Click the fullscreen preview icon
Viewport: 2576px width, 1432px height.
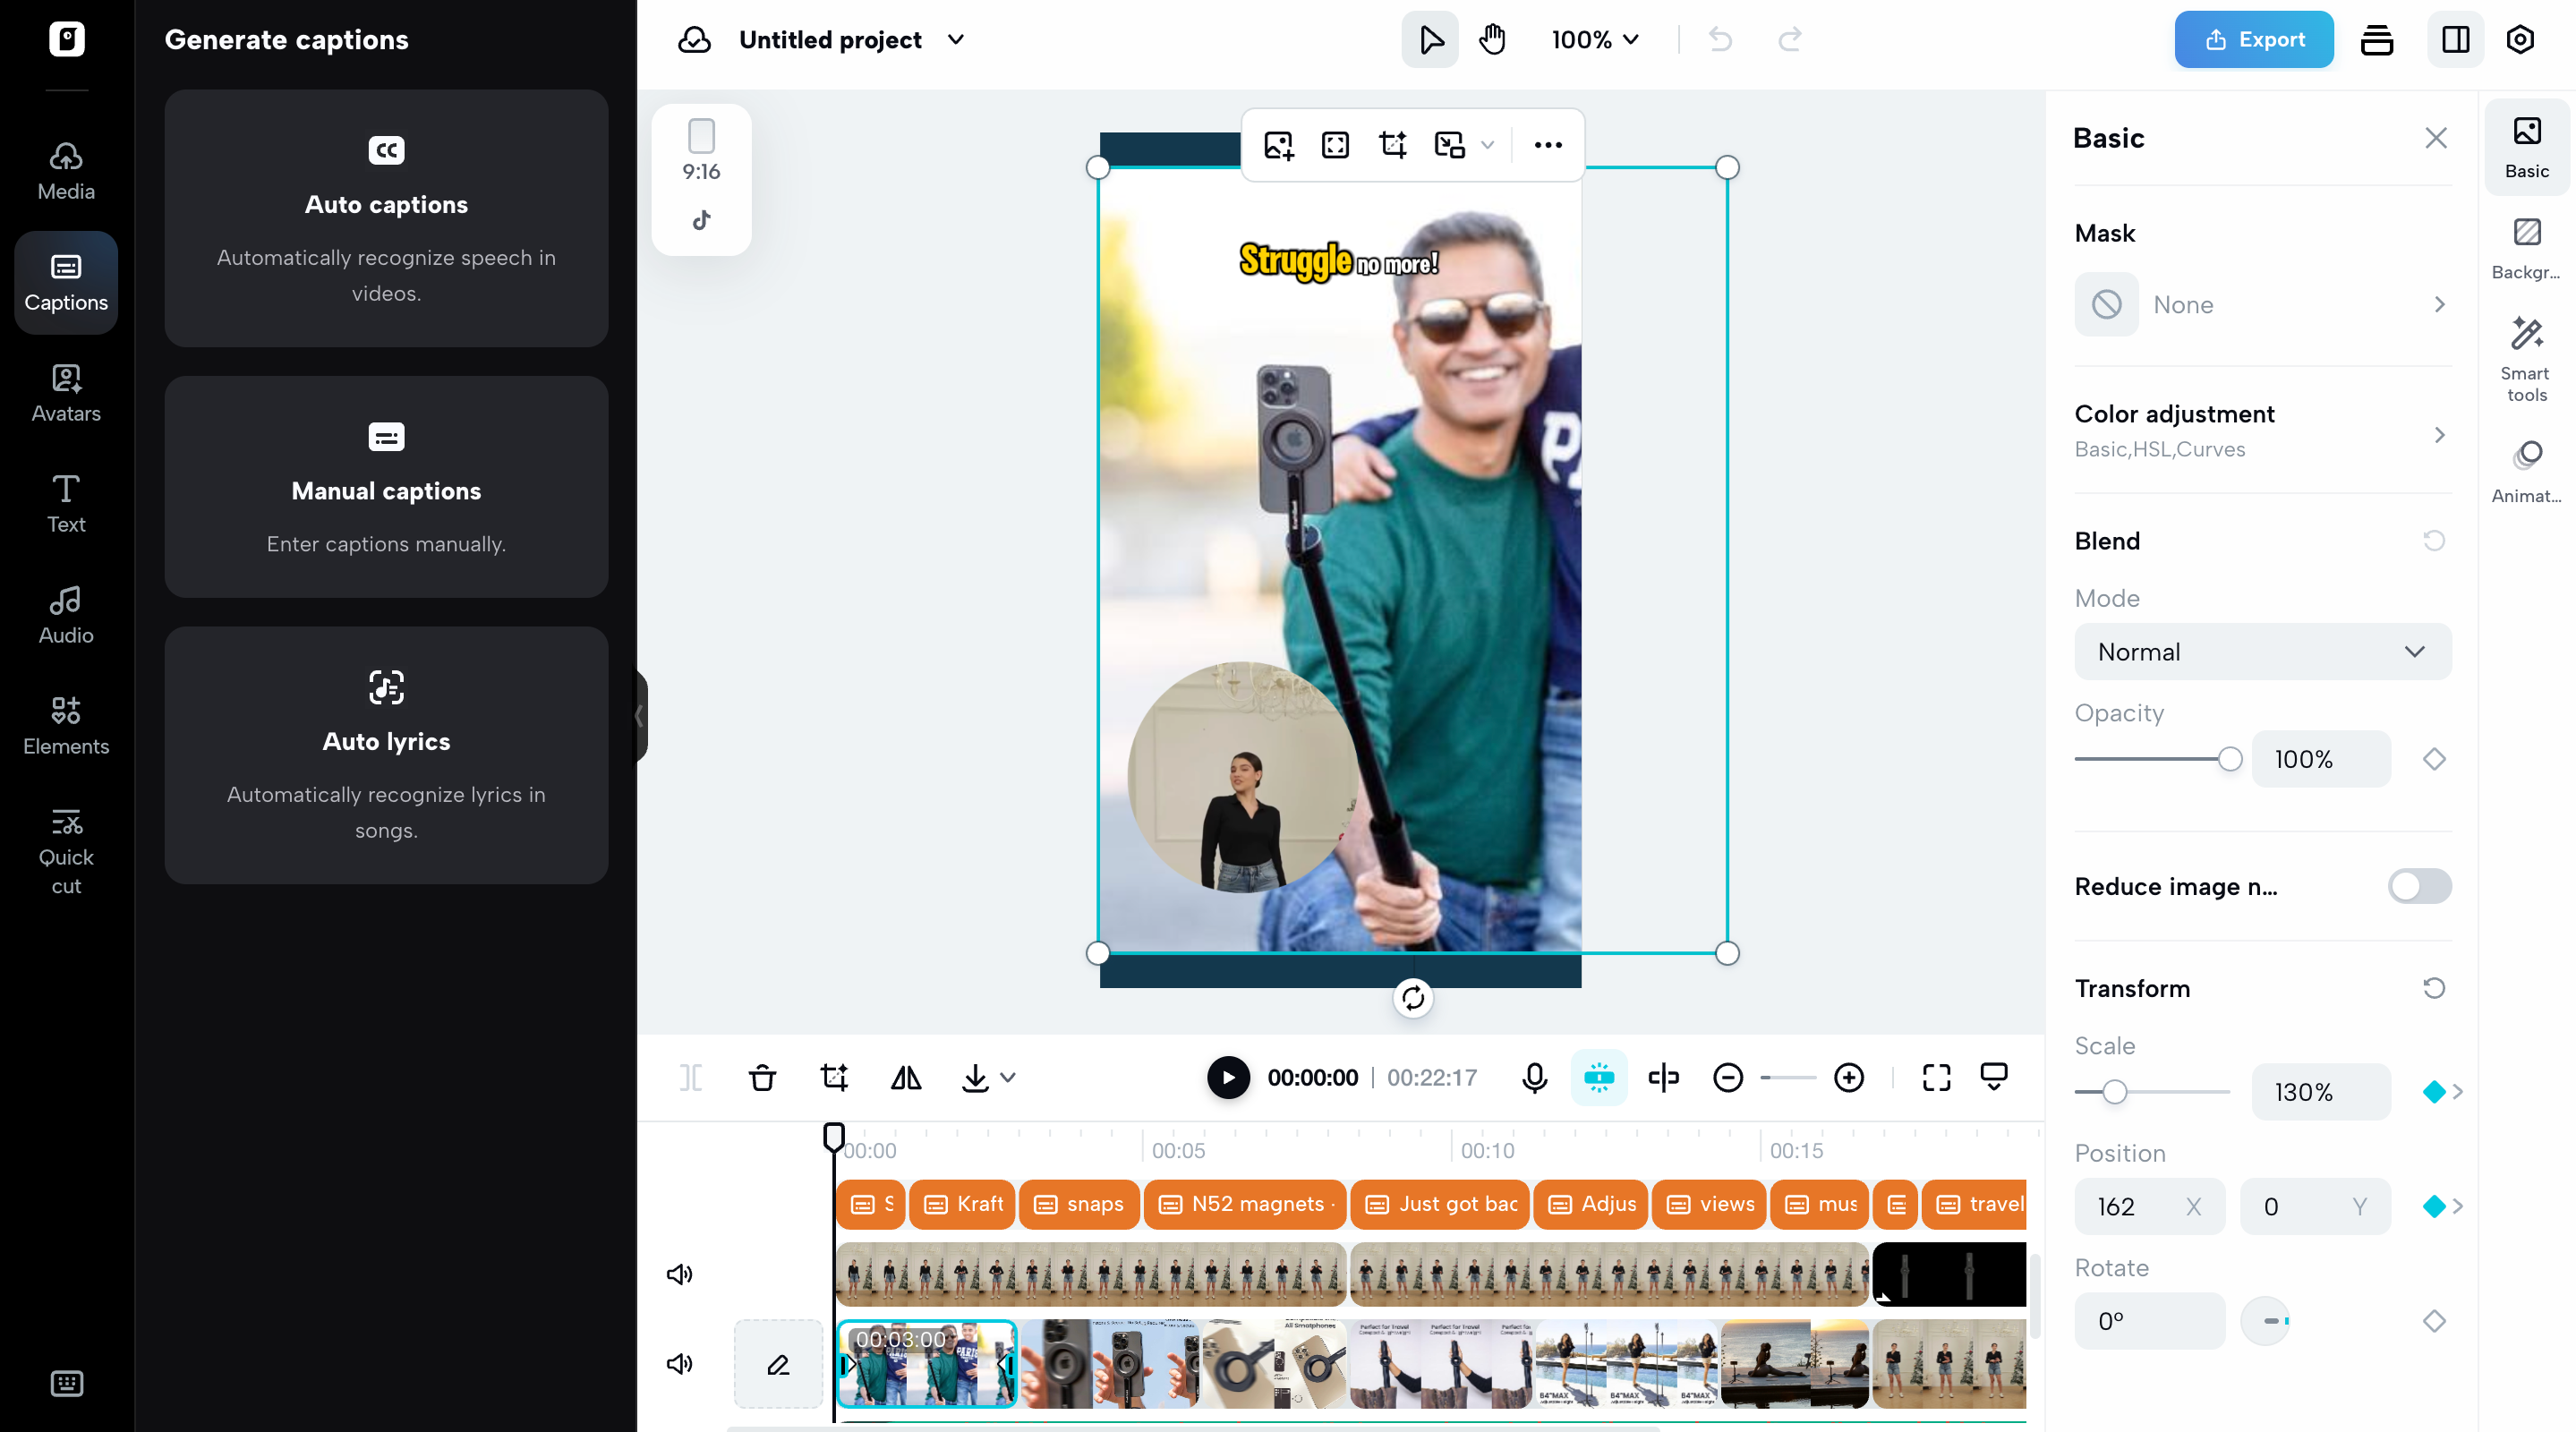[x=1936, y=1077]
